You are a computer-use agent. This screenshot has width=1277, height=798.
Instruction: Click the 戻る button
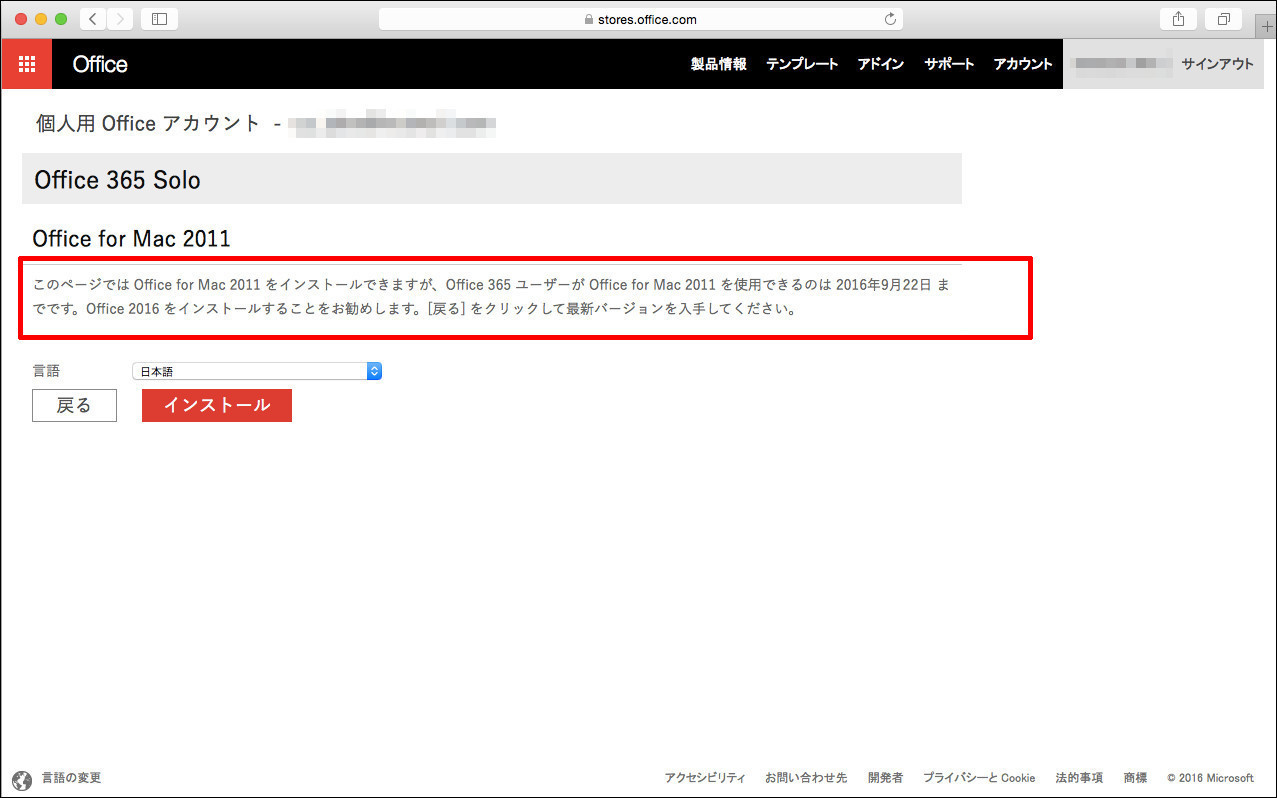coord(74,405)
